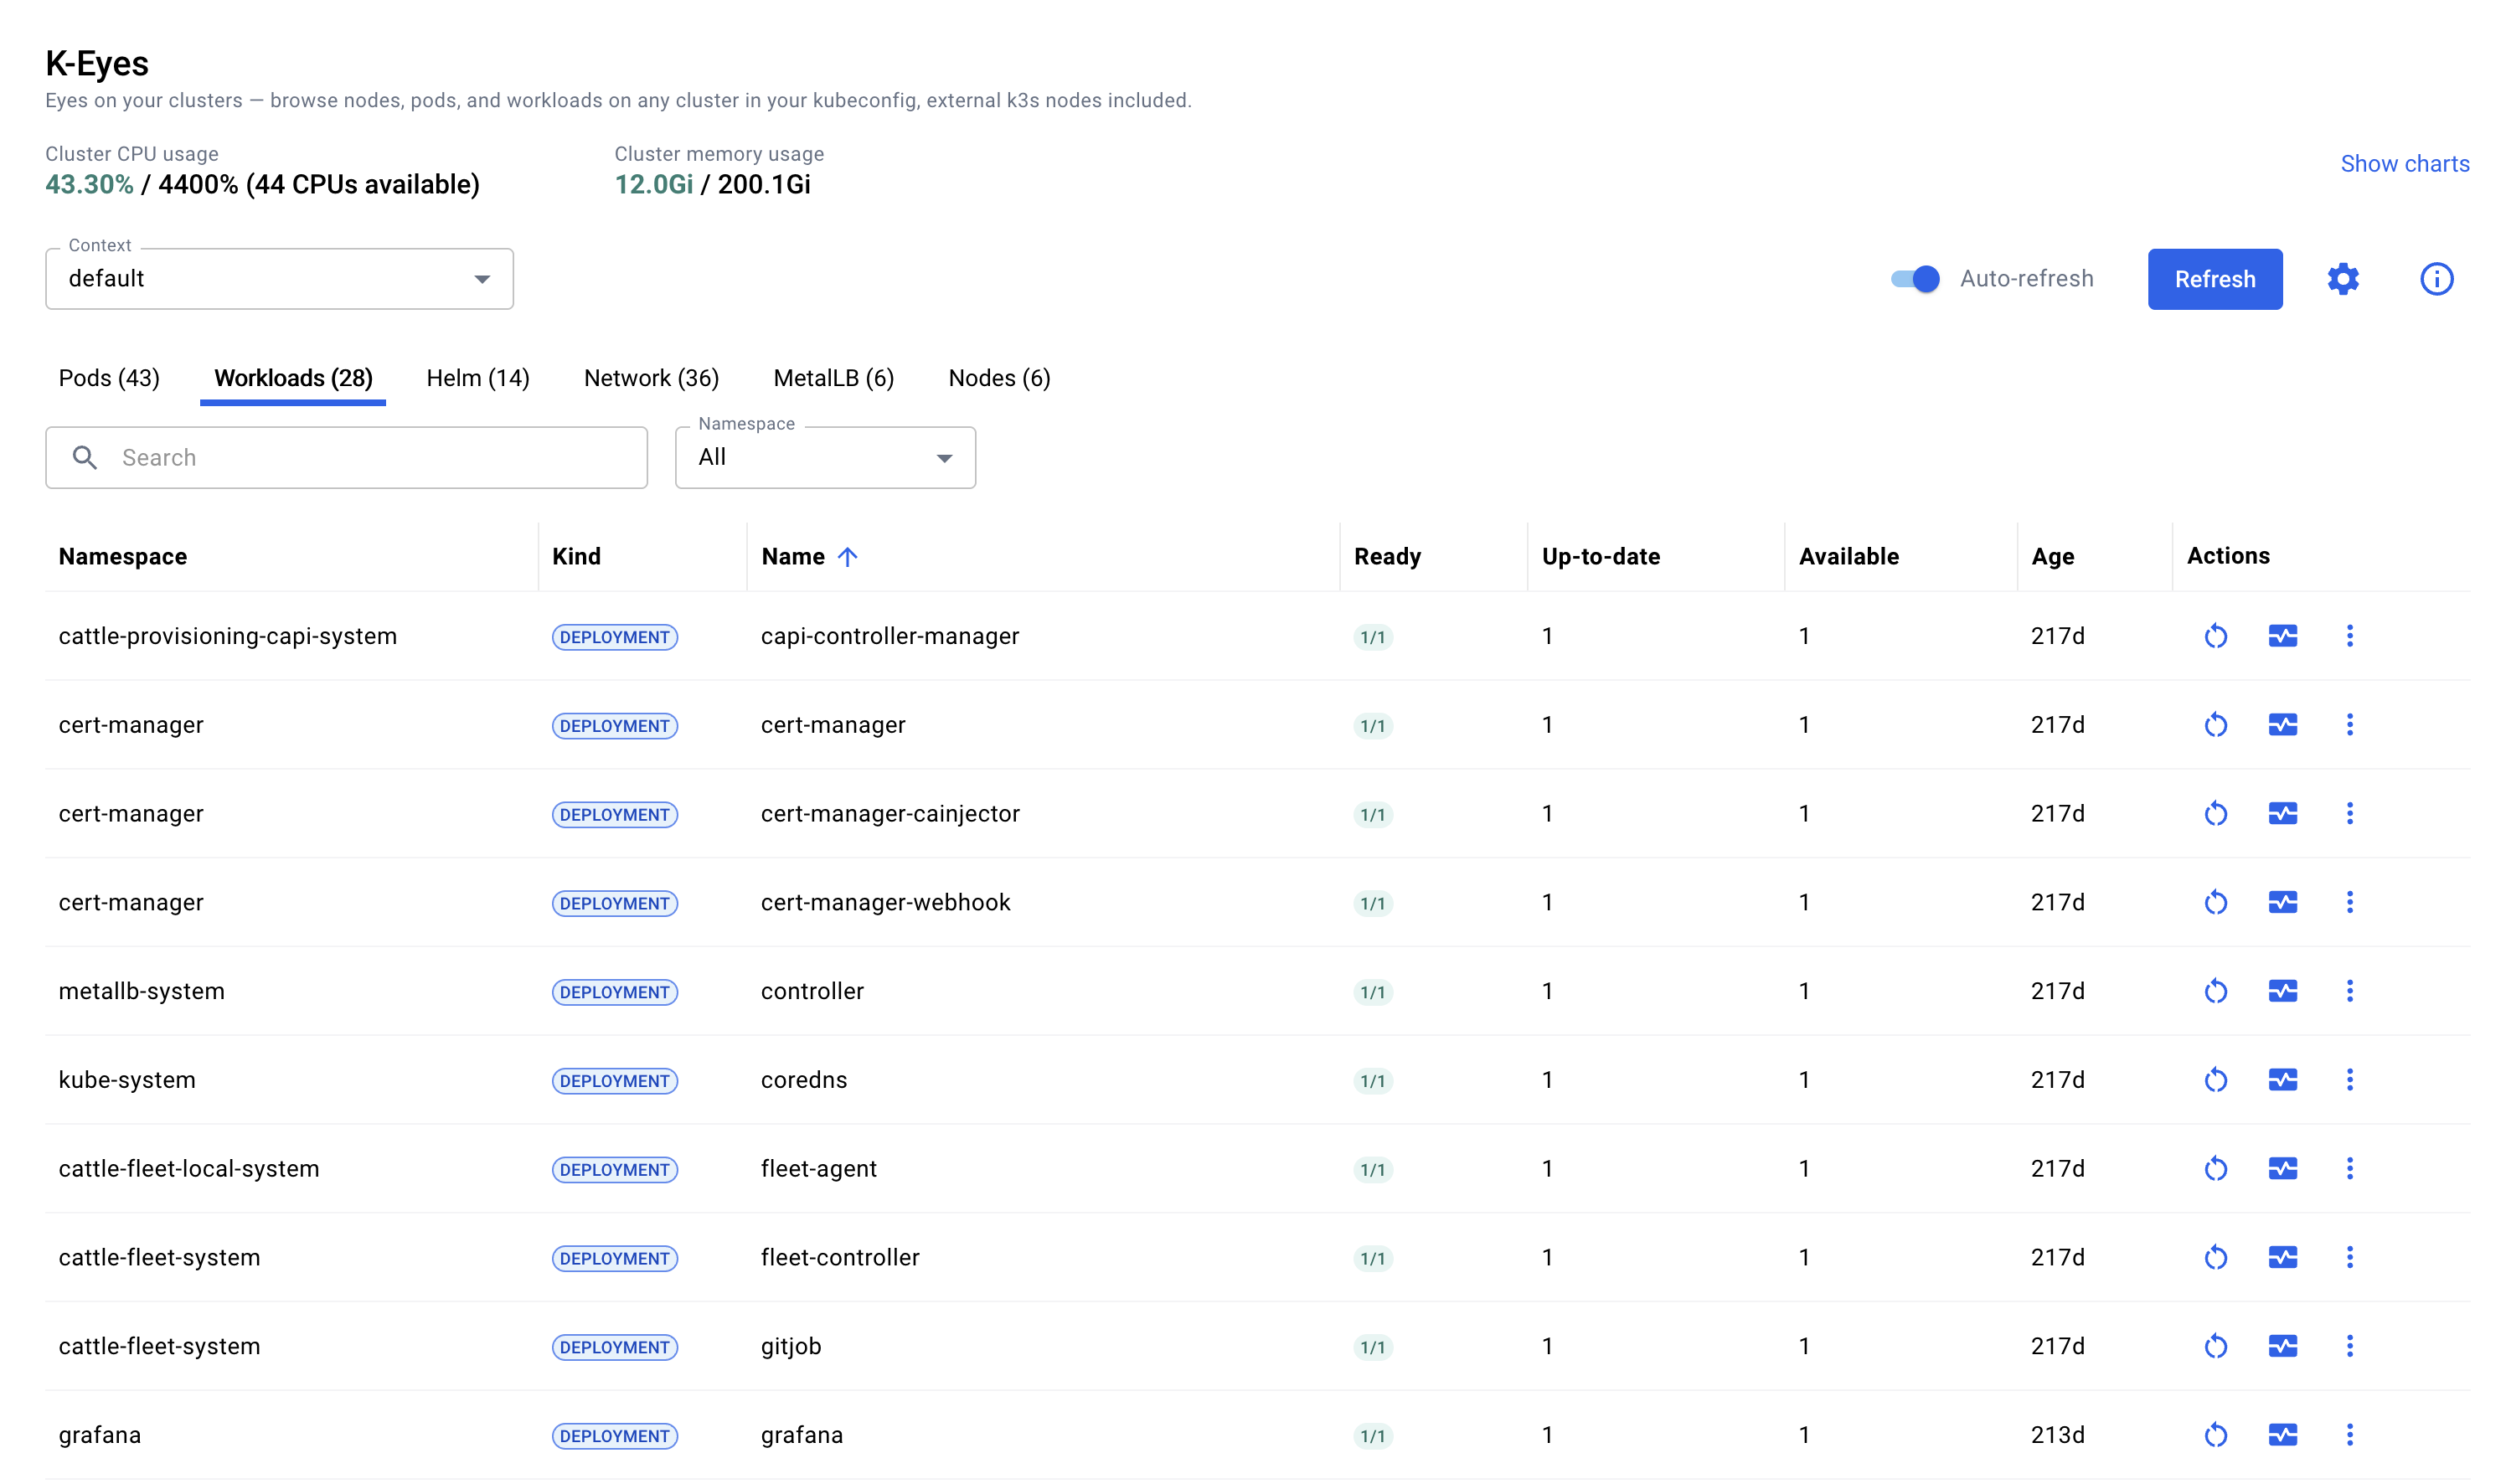Viewport: 2511px width, 1484px height.
Task: Switch to the Helm (14) tab
Action: click(478, 378)
